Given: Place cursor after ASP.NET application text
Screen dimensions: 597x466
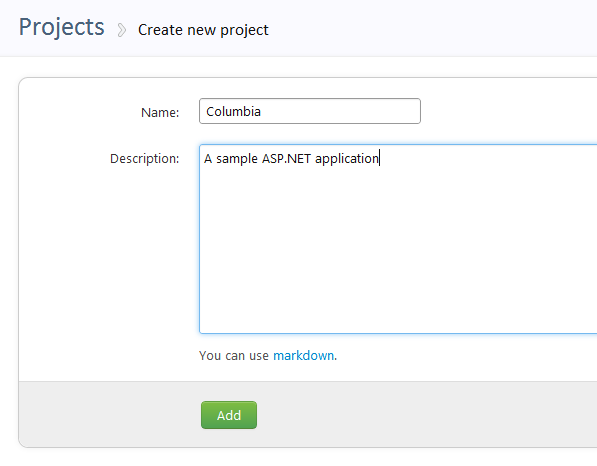Looking at the screenshot, I should (x=380, y=158).
